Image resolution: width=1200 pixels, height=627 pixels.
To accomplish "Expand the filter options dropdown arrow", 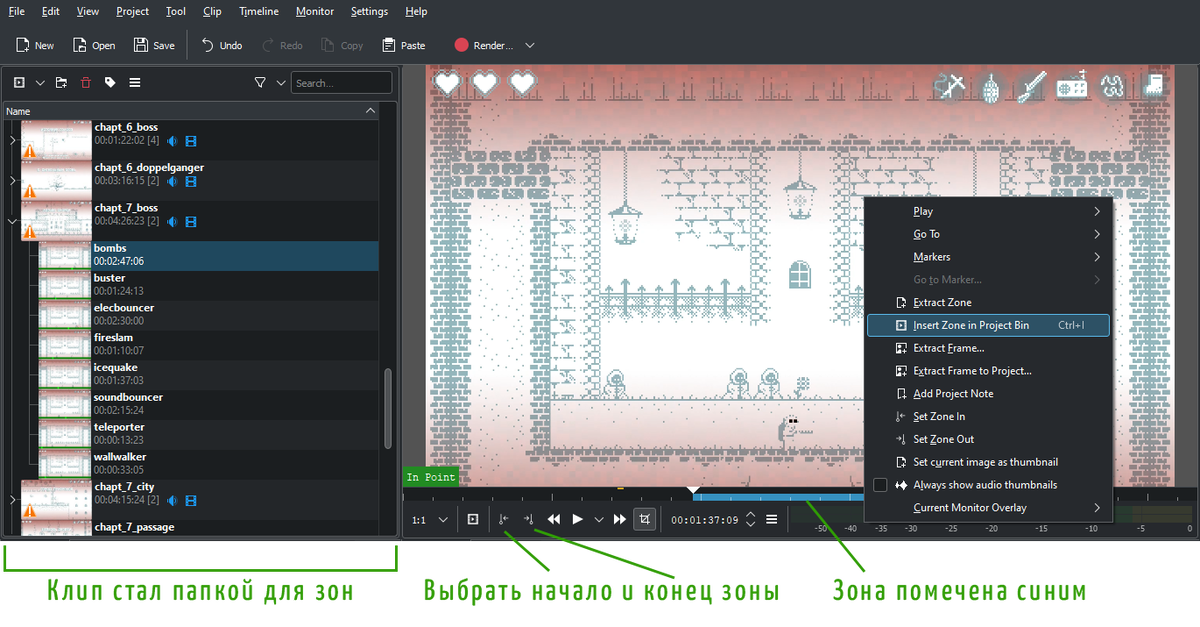I will click(x=281, y=83).
